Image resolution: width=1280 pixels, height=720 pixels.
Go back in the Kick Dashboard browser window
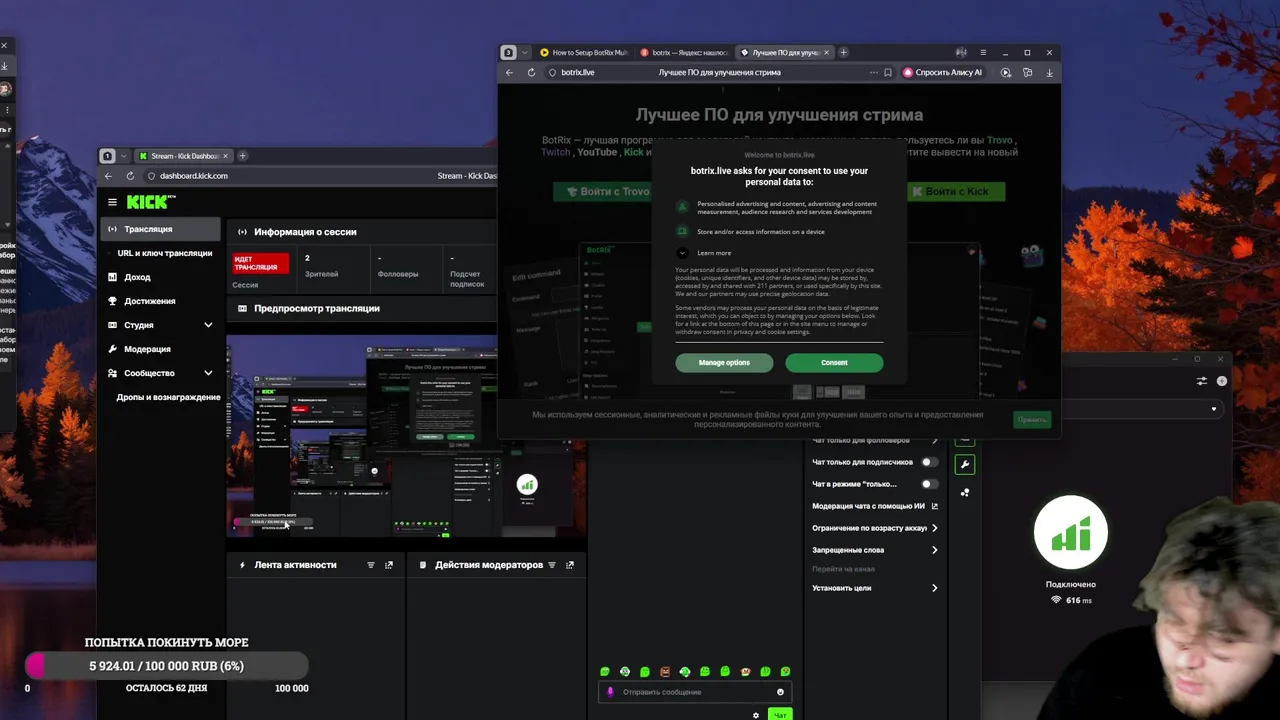pos(108,176)
